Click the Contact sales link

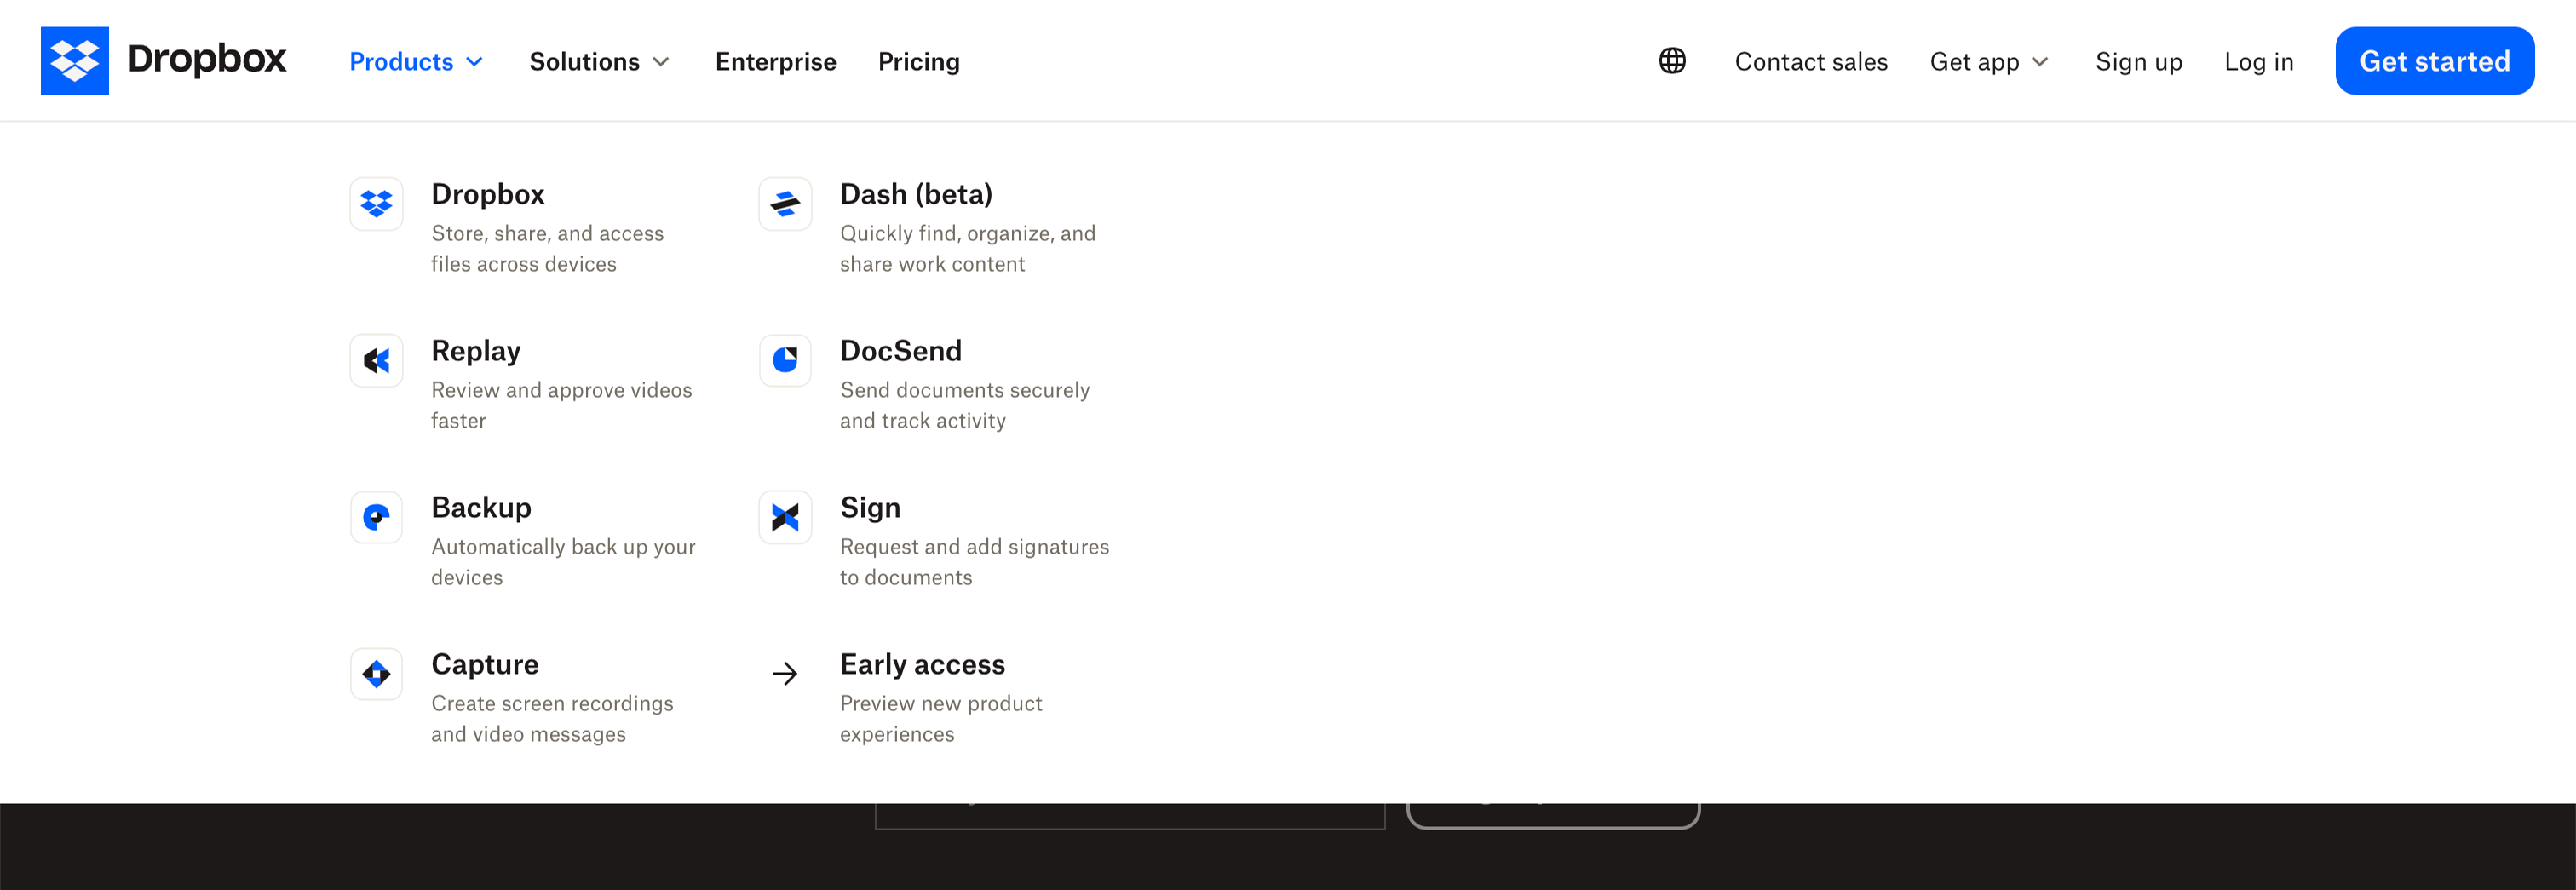(x=1811, y=62)
